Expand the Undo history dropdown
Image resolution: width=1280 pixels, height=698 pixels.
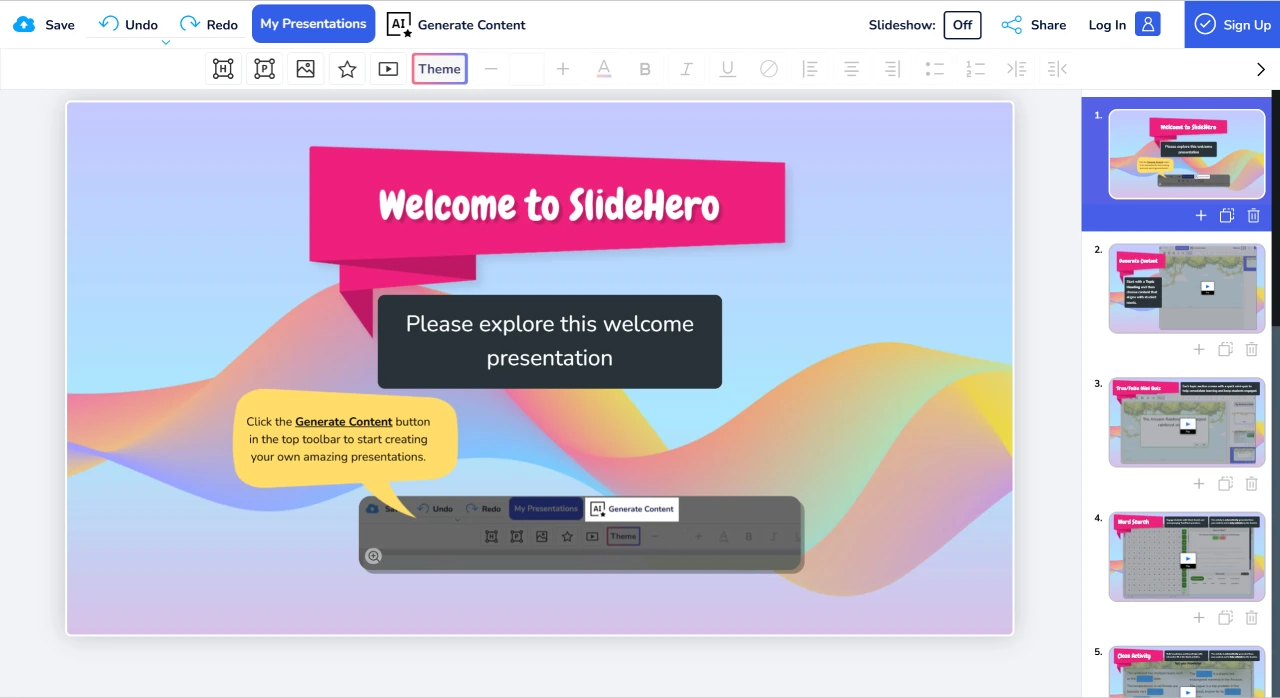(166, 42)
